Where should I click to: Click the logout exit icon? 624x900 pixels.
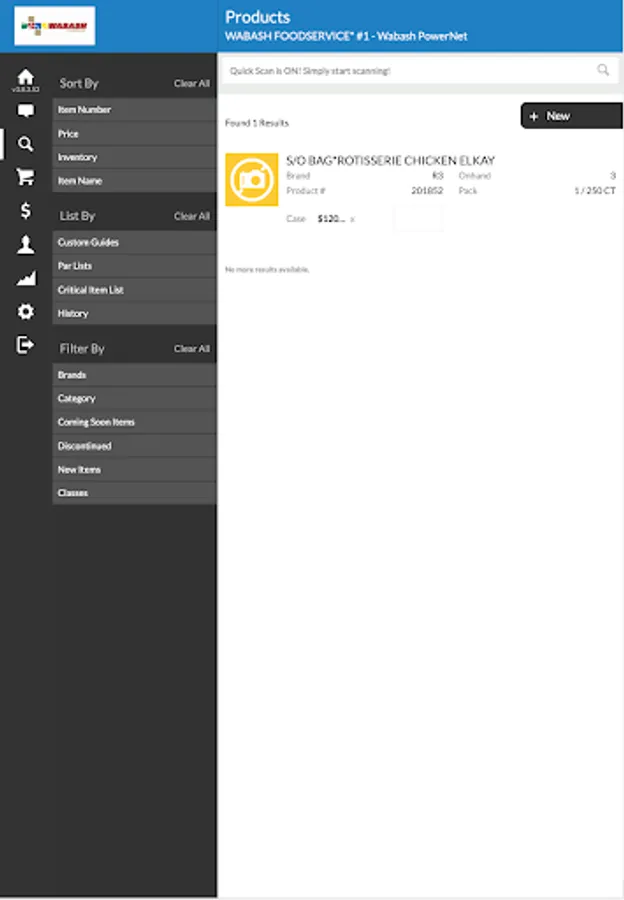(25, 345)
